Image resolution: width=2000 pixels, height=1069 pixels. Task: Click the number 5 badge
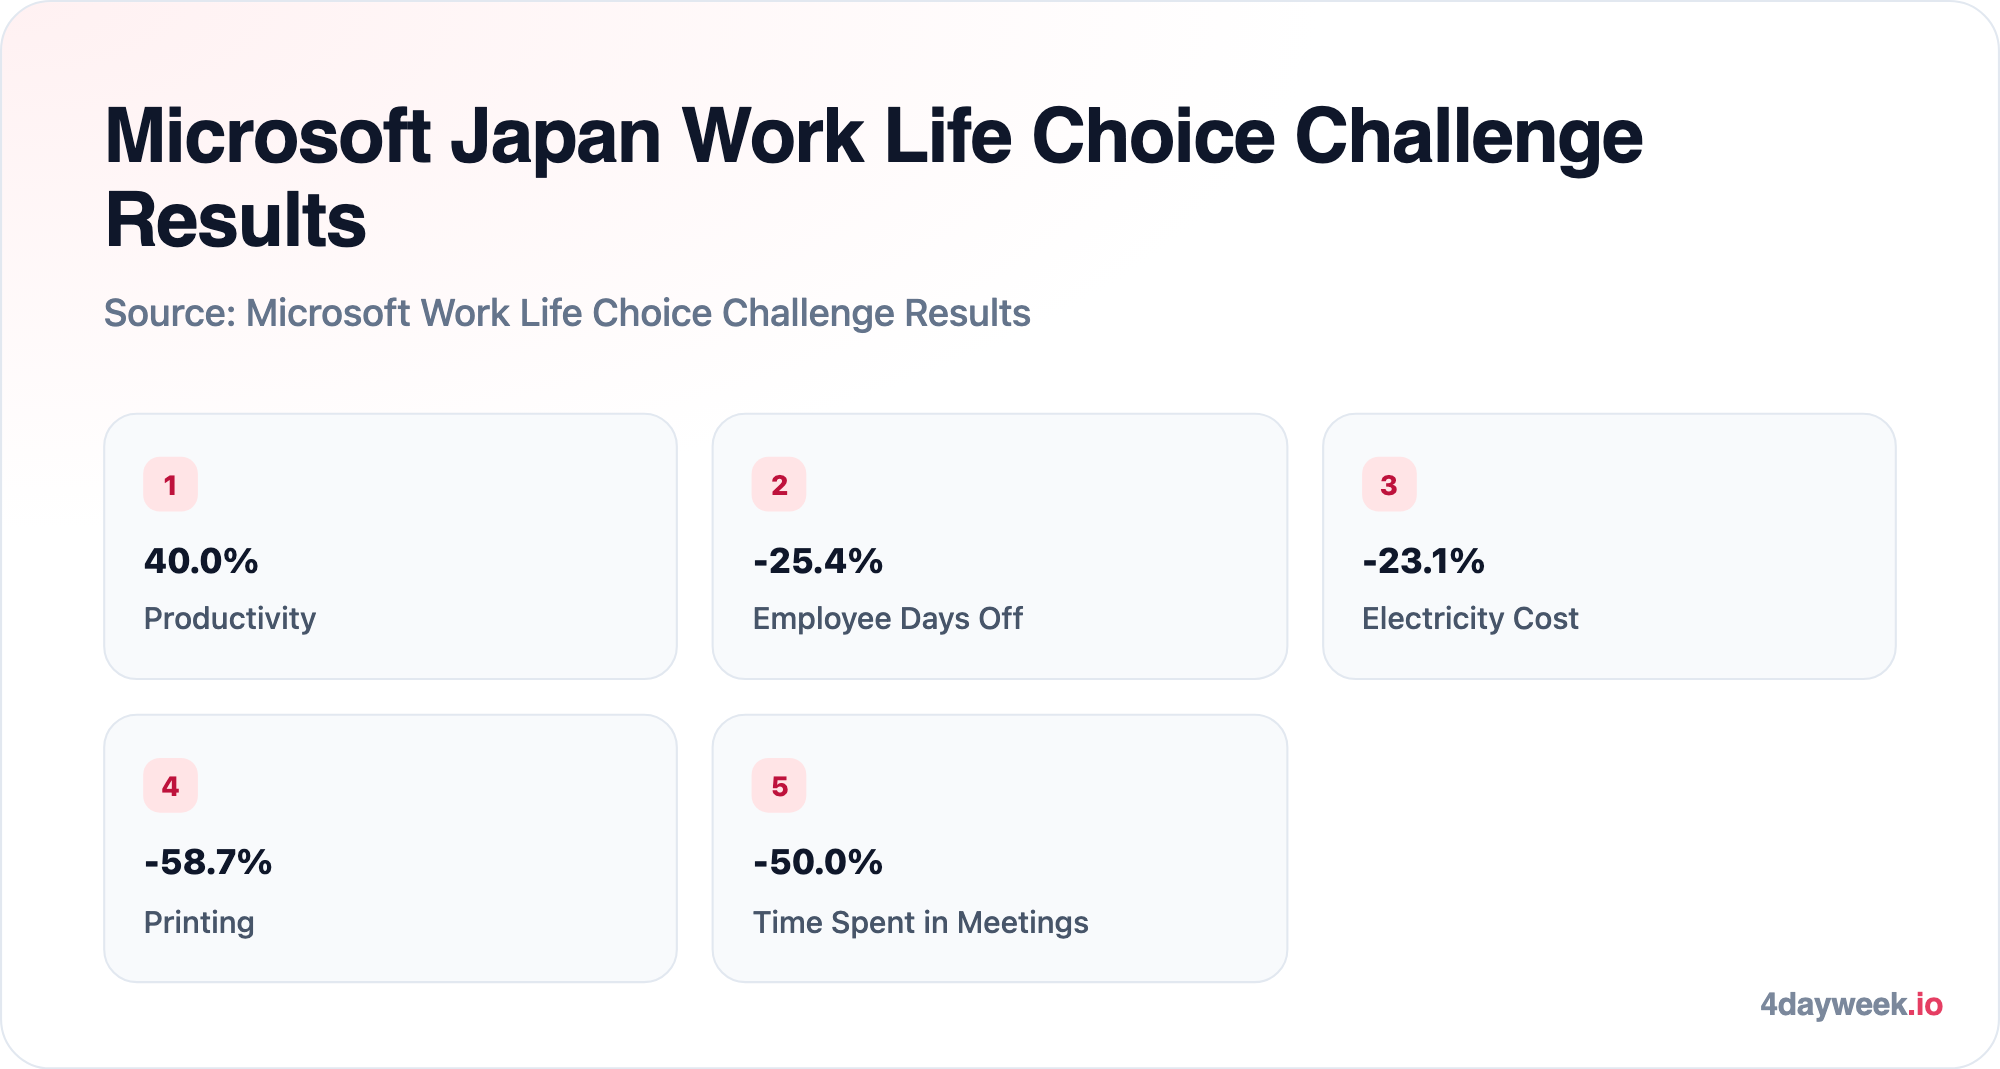point(779,786)
